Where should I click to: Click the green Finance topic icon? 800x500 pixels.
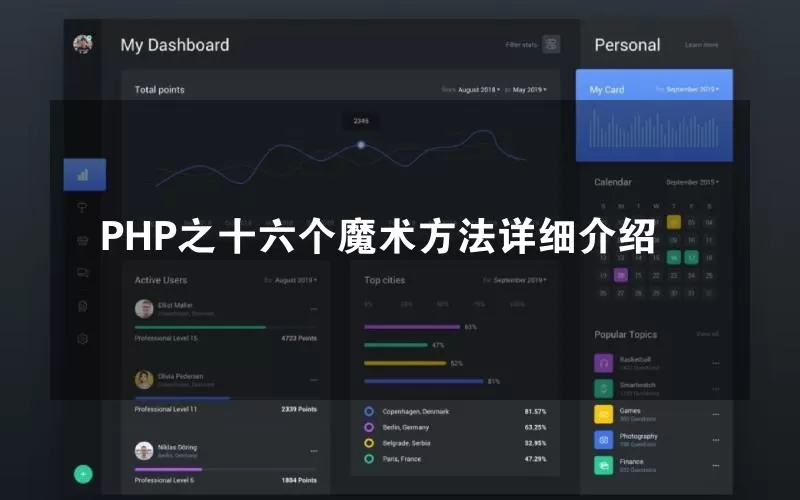pos(604,465)
